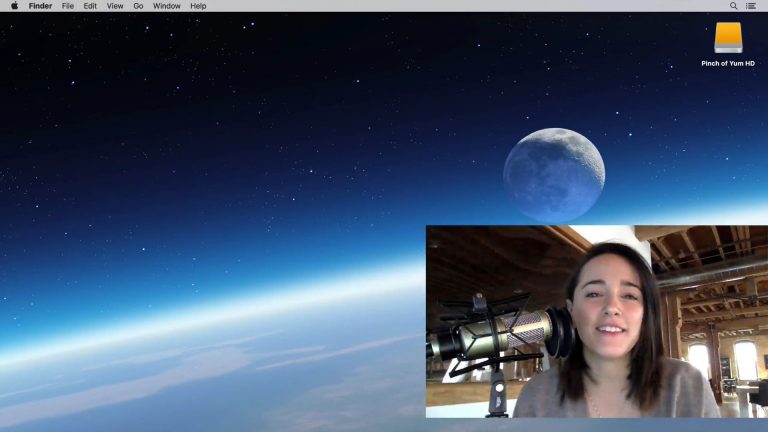Click the Pinch of Yum HD label
Image resolution: width=768 pixels, height=432 pixels.
pyautogui.click(x=728, y=63)
